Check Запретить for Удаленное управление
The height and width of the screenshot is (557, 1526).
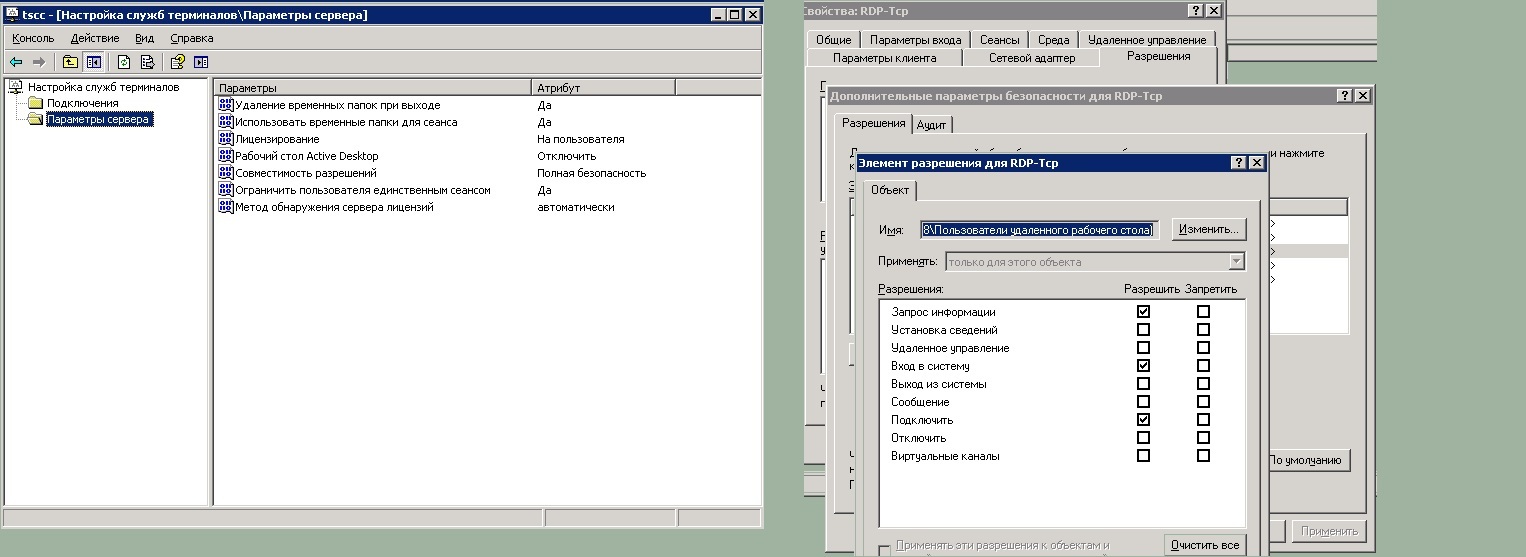pos(1203,348)
